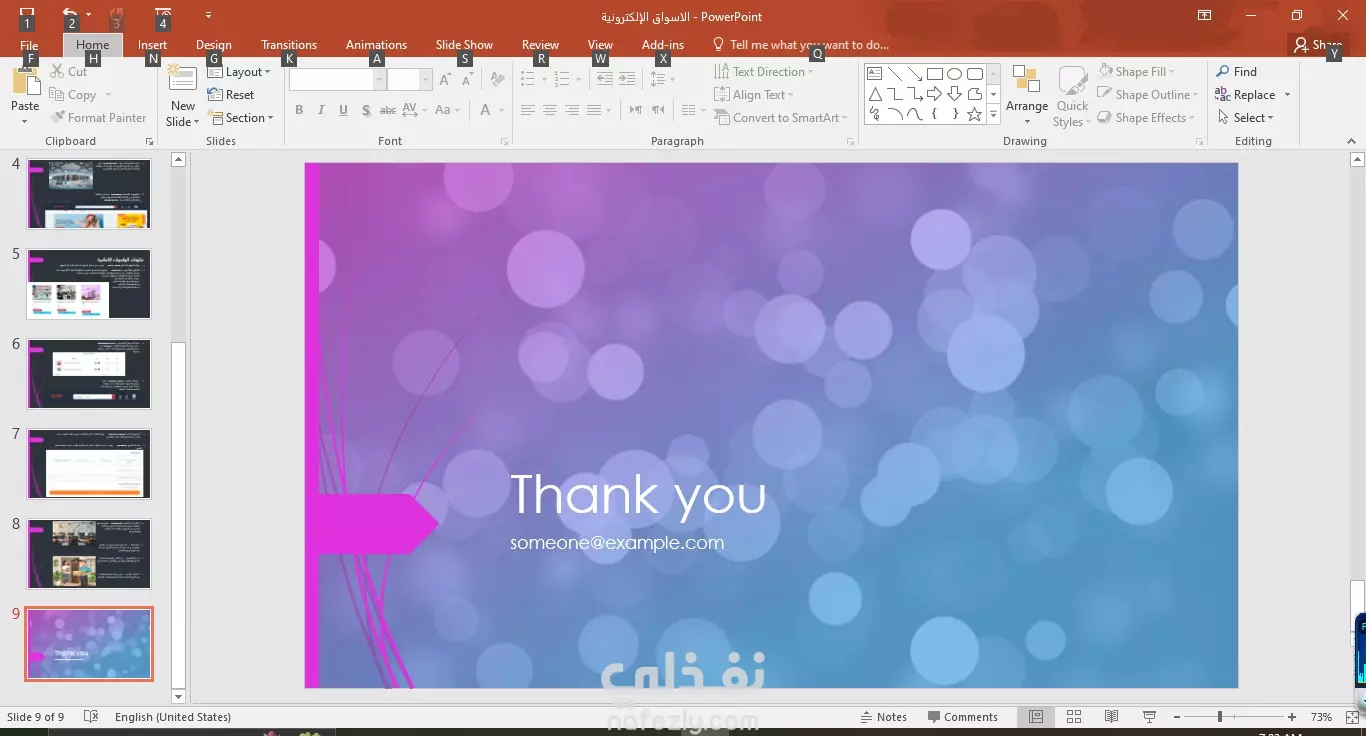This screenshot has width=1366, height=736.
Task: Open the Comments pane from status bar
Action: click(x=962, y=717)
